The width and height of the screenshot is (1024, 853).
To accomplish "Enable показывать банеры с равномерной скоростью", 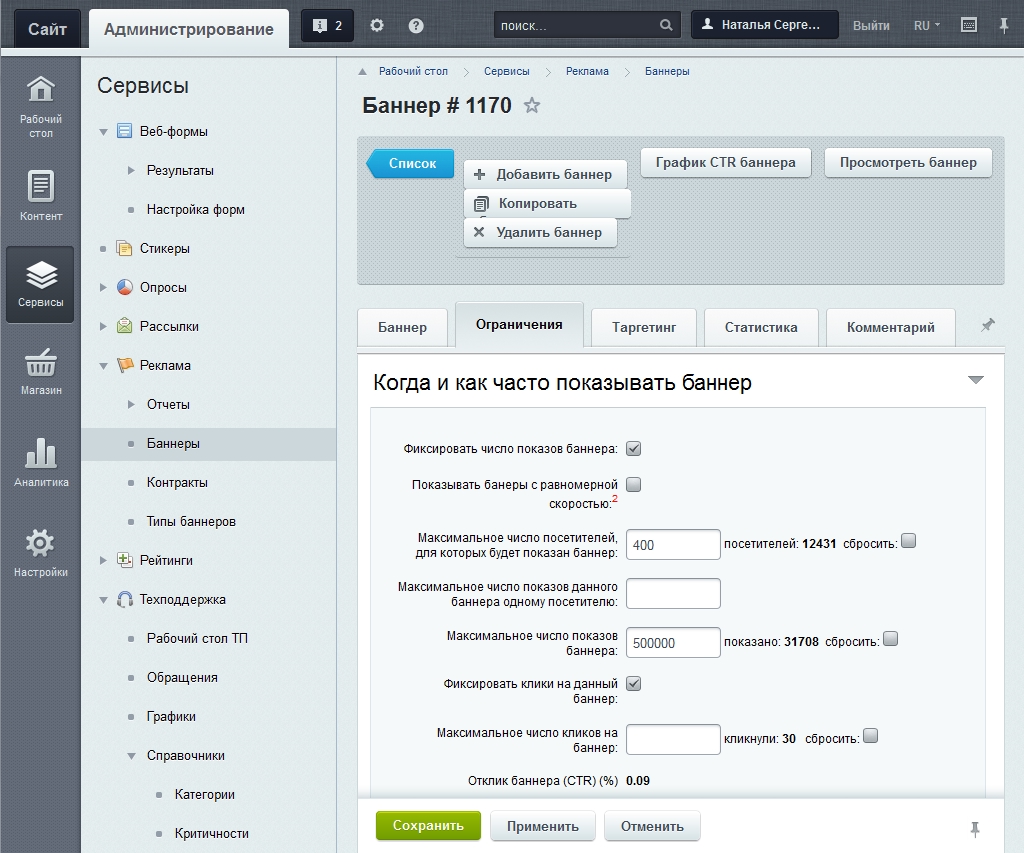I will click(633, 485).
